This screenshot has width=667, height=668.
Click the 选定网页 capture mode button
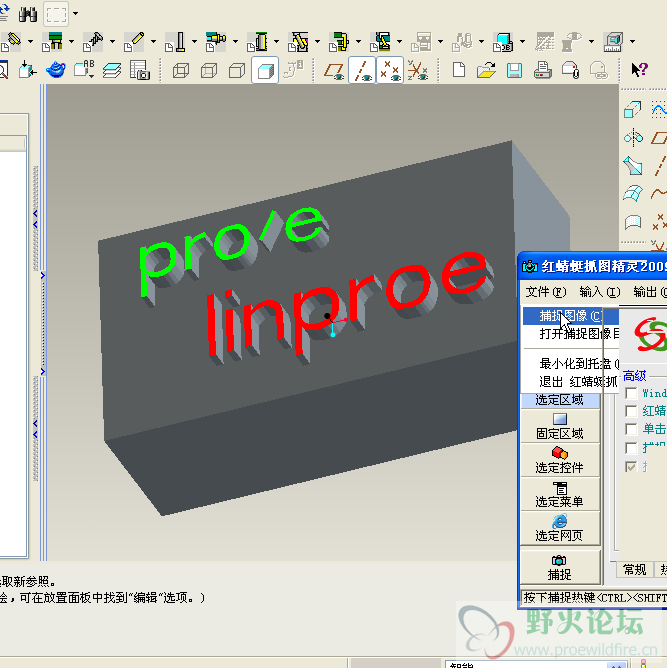click(x=560, y=528)
